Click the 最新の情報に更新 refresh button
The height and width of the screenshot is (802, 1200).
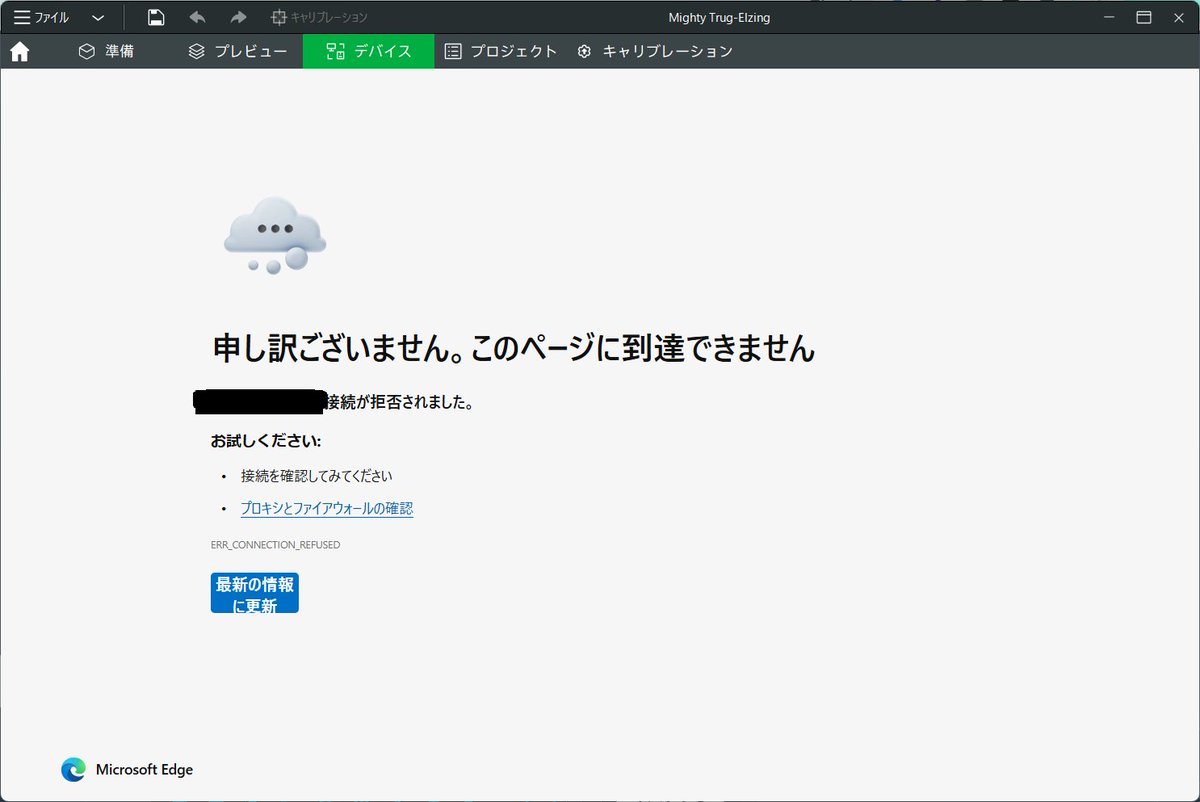click(254, 592)
